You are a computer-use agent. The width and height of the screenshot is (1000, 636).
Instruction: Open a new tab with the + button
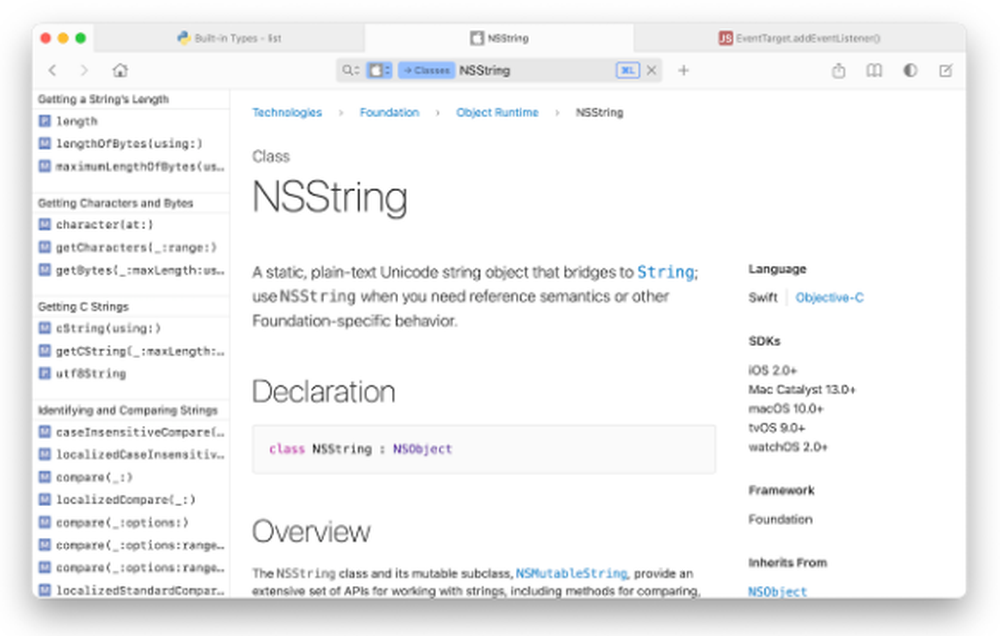tap(682, 70)
